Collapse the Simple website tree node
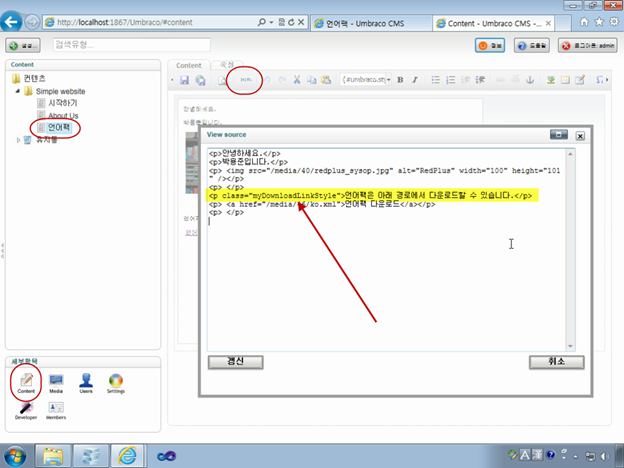The width and height of the screenshot is (624, 468). point(18,91)
